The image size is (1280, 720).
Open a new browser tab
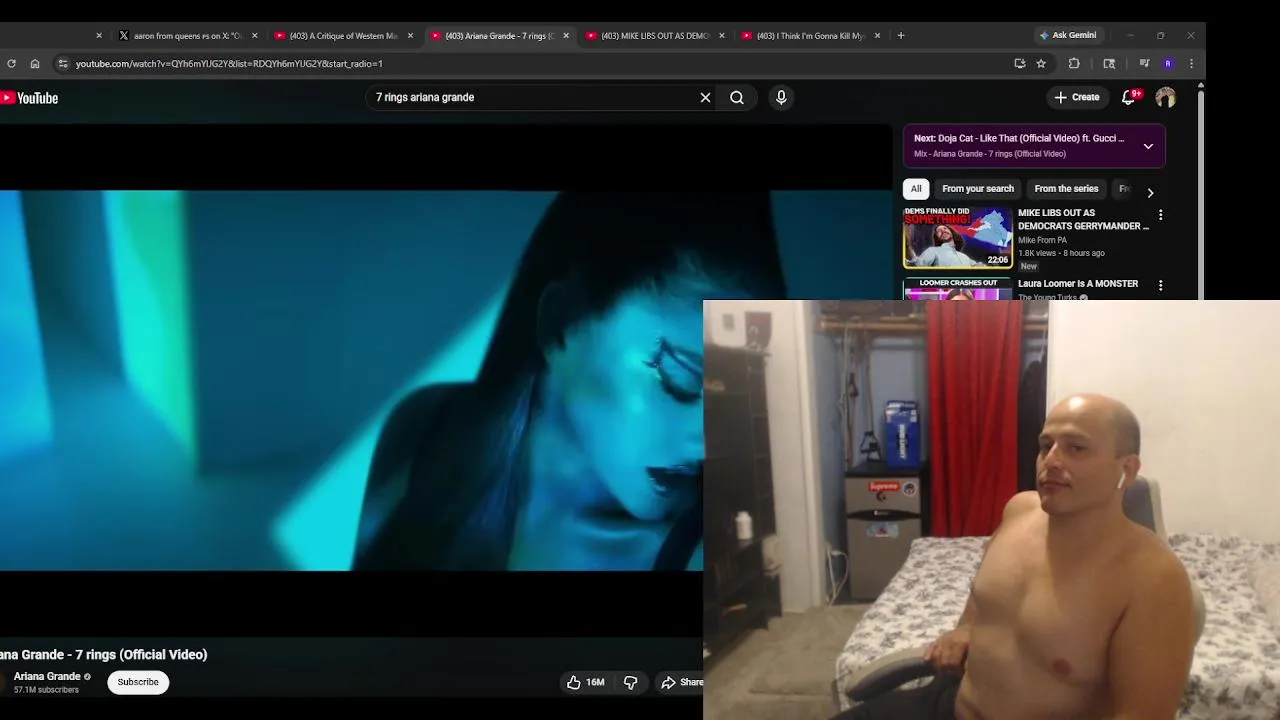[x=901, y=35]
